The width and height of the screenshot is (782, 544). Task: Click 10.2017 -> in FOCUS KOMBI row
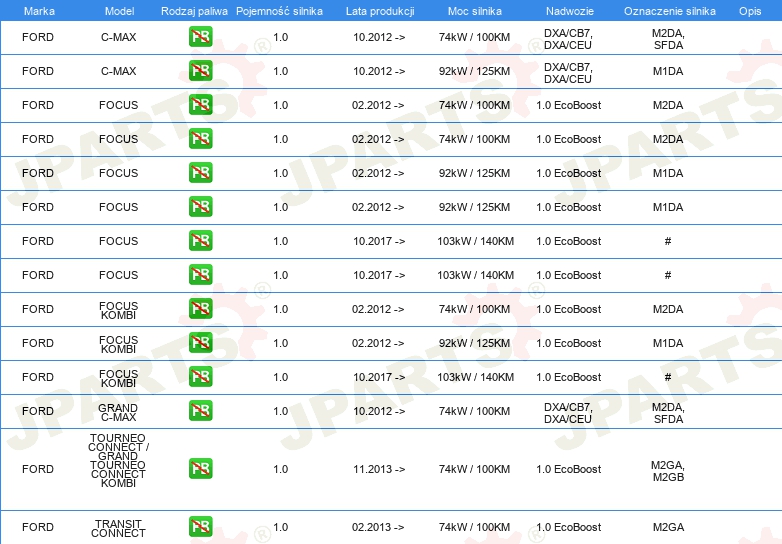click(379, 377)
